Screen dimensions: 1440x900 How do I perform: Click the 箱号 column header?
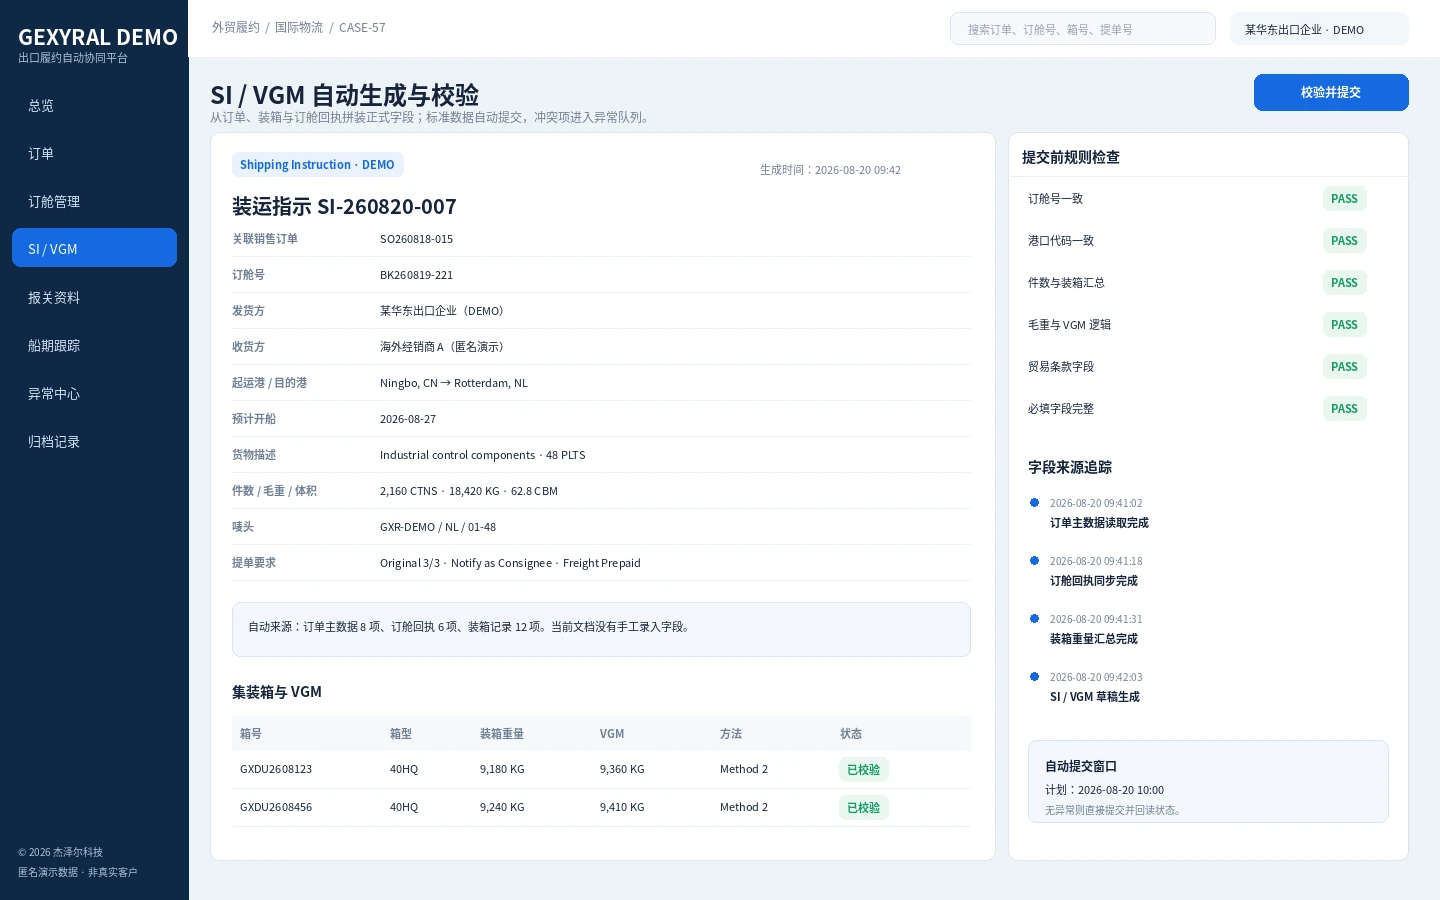point(251,733)
